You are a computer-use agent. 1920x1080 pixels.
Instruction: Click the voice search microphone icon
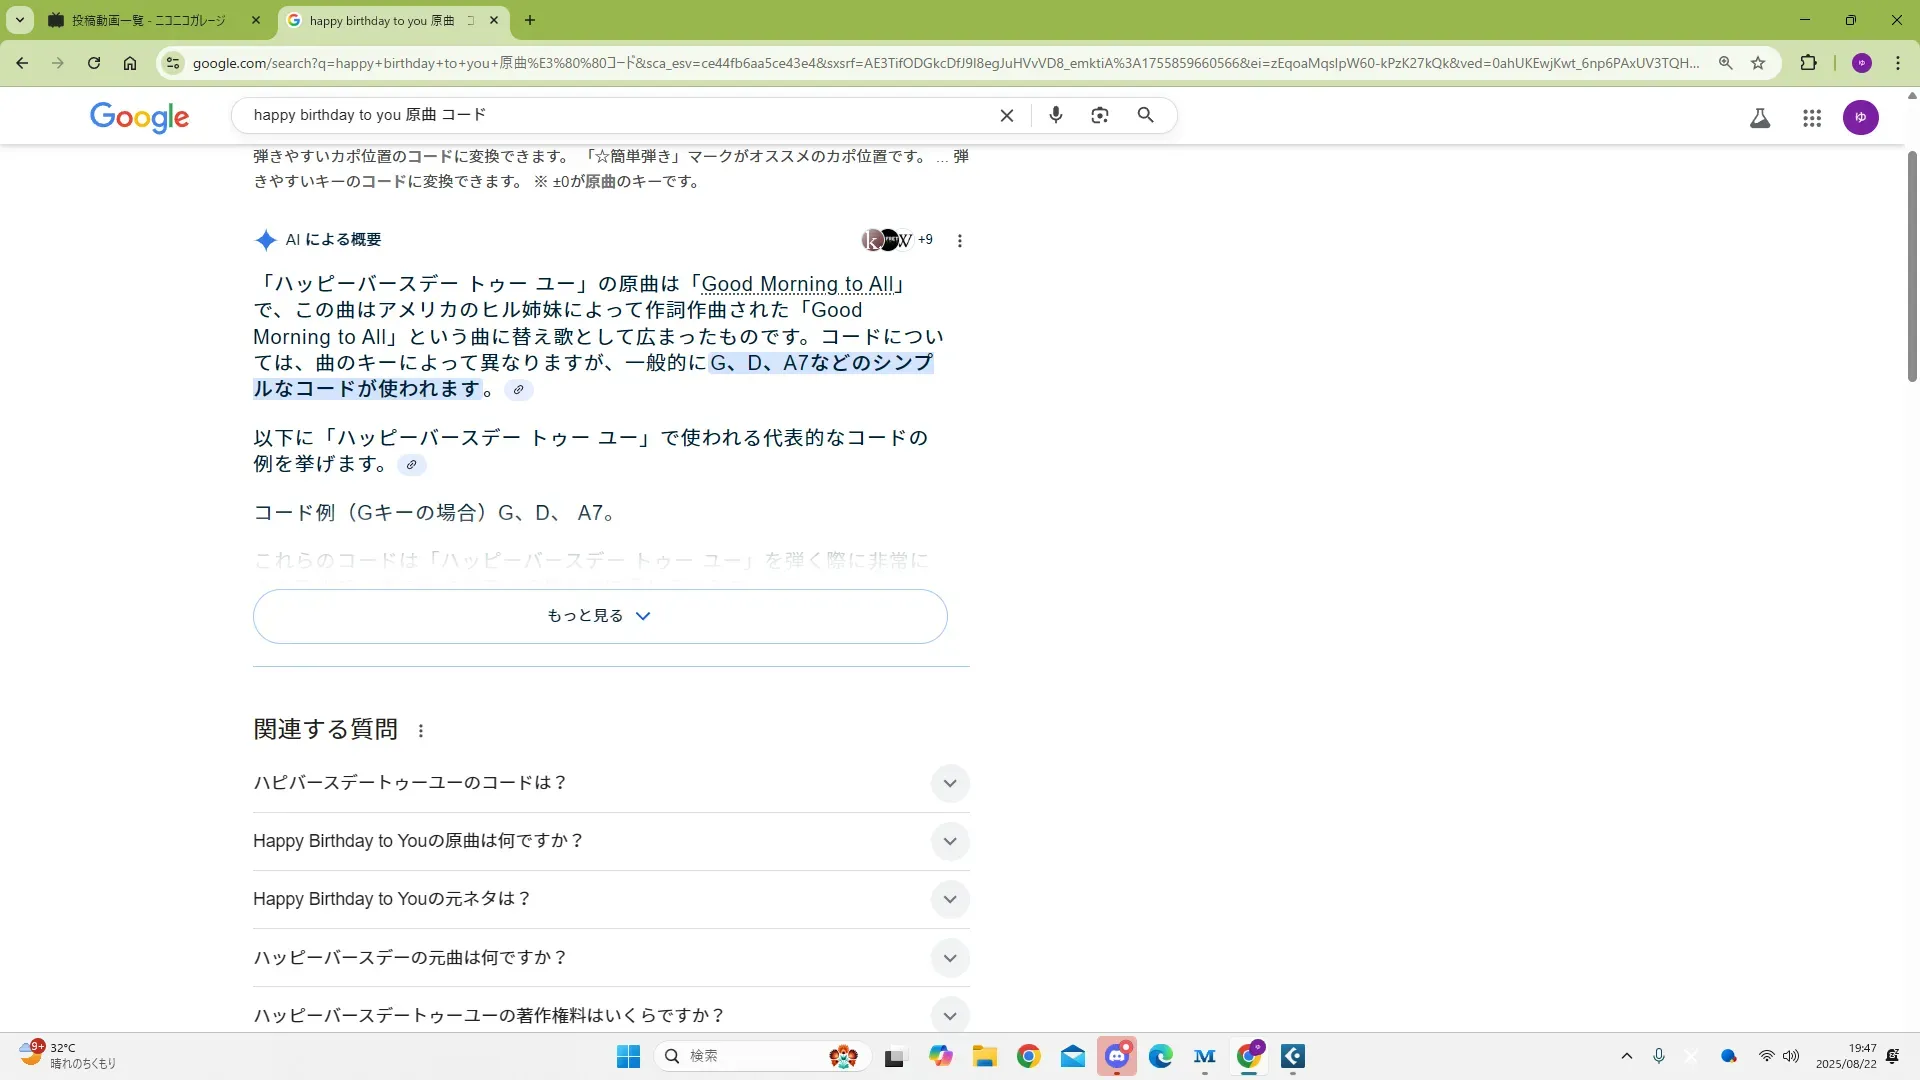click(x=1055, y=115)
